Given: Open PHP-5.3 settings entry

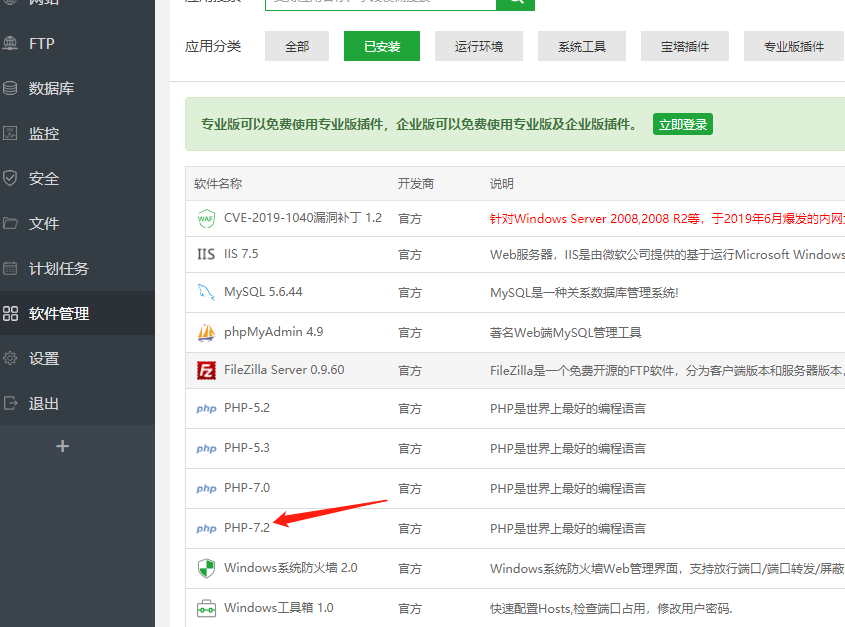Looking at the screenshot, I should click(247, 447).
